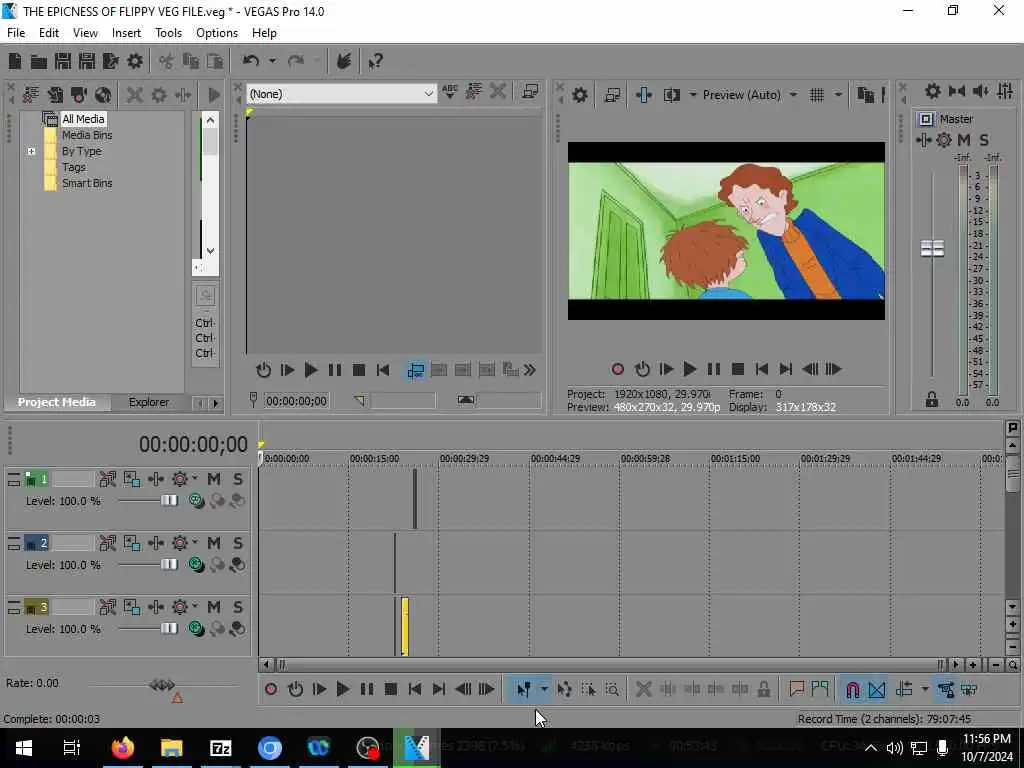Click the Undo arrow button
Image resolution: width=1024 pixels, height=768 pixels.
[x=251, y=61]
